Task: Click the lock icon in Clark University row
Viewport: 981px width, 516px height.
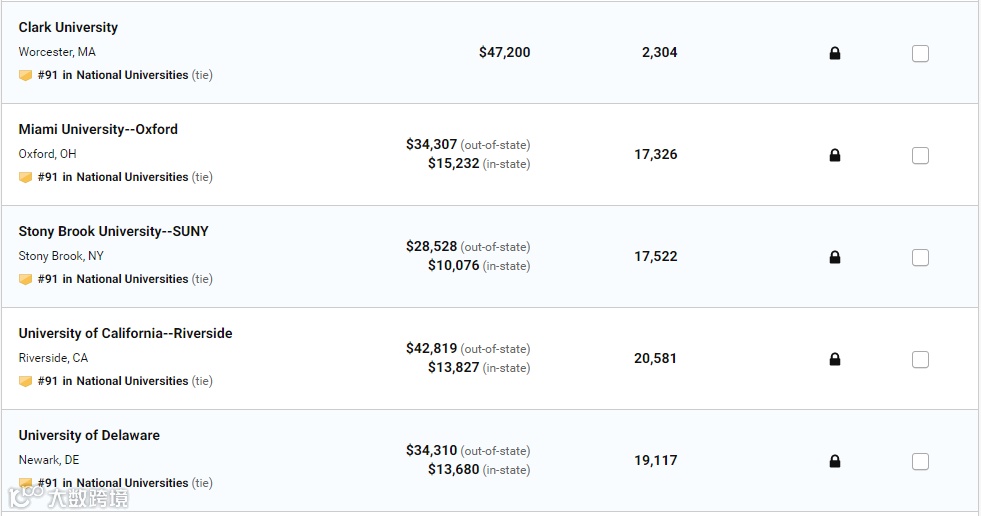Action: click(835, 53)
